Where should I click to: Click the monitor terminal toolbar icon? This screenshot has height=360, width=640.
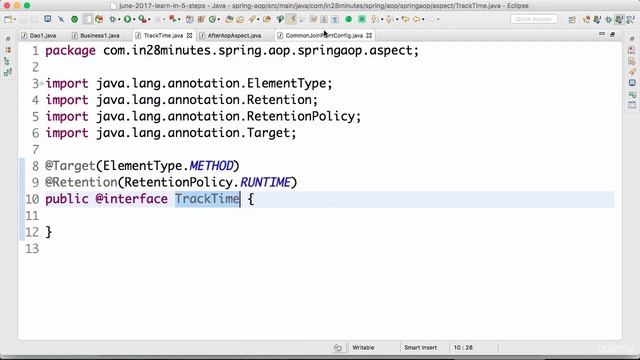click(x=48, y=19)
